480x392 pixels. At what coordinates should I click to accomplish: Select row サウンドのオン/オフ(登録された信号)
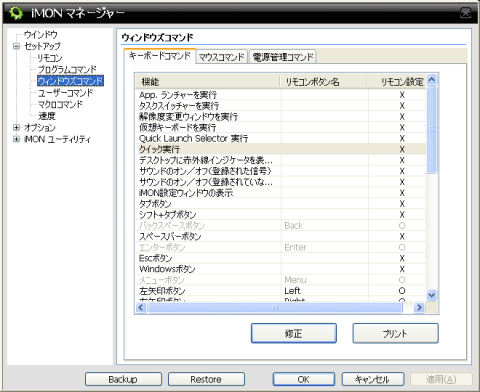click(x=281, y=171)
